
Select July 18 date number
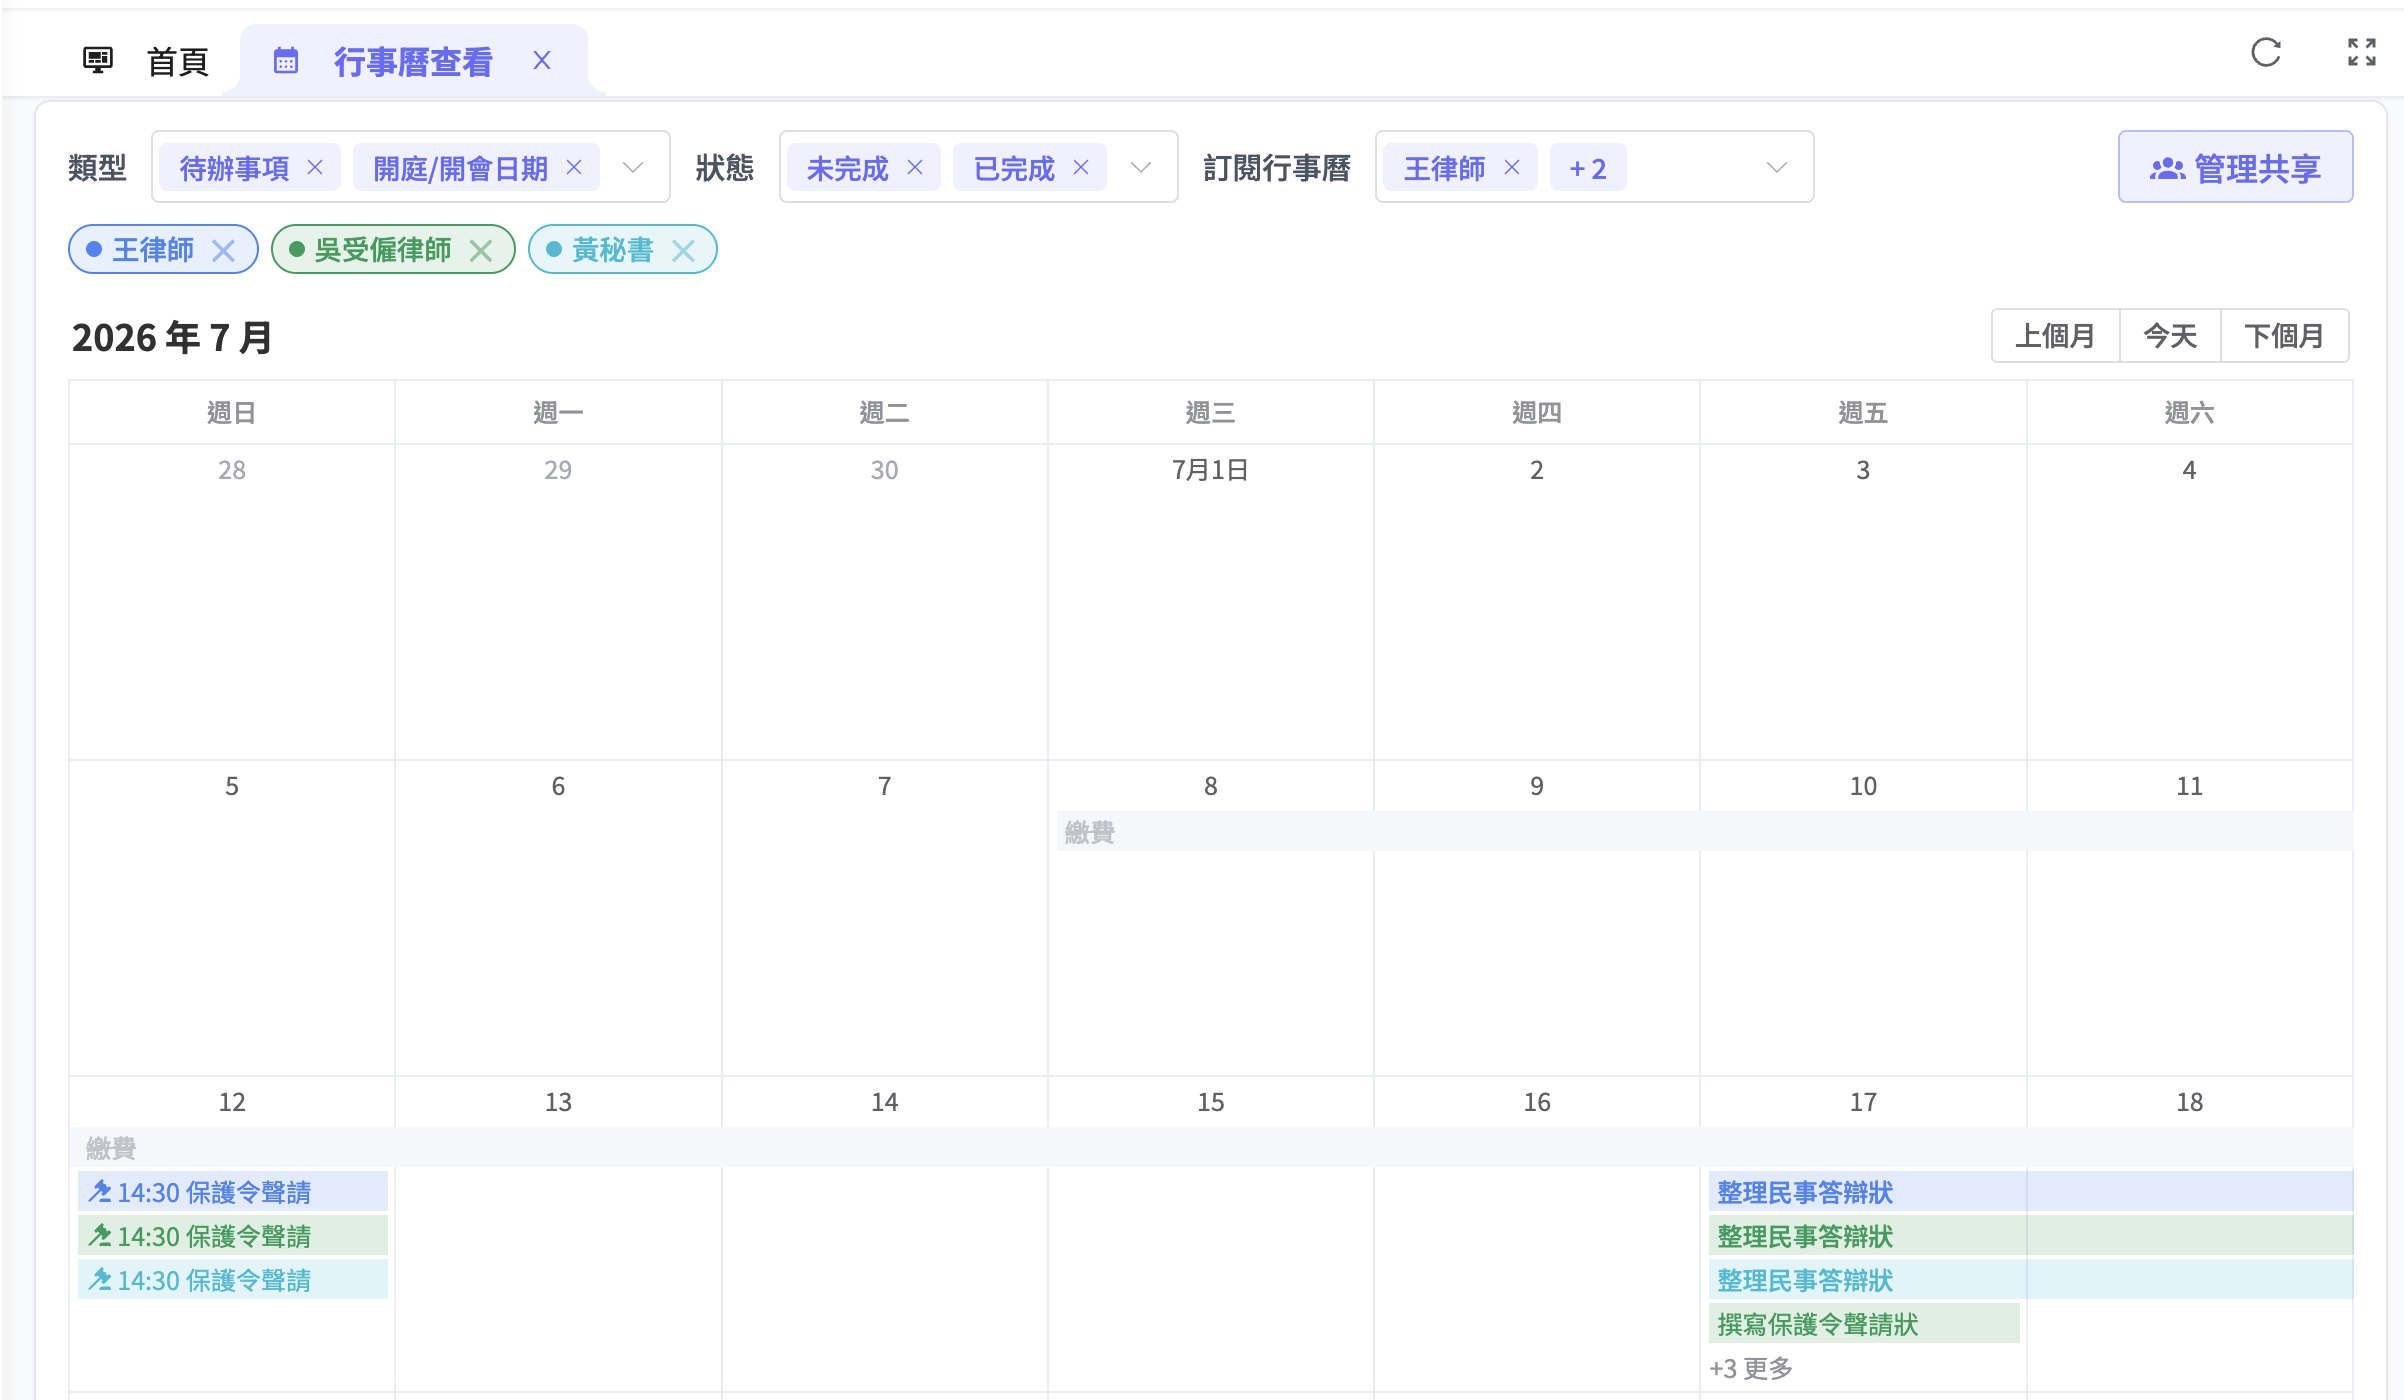pos(2189,1102)
